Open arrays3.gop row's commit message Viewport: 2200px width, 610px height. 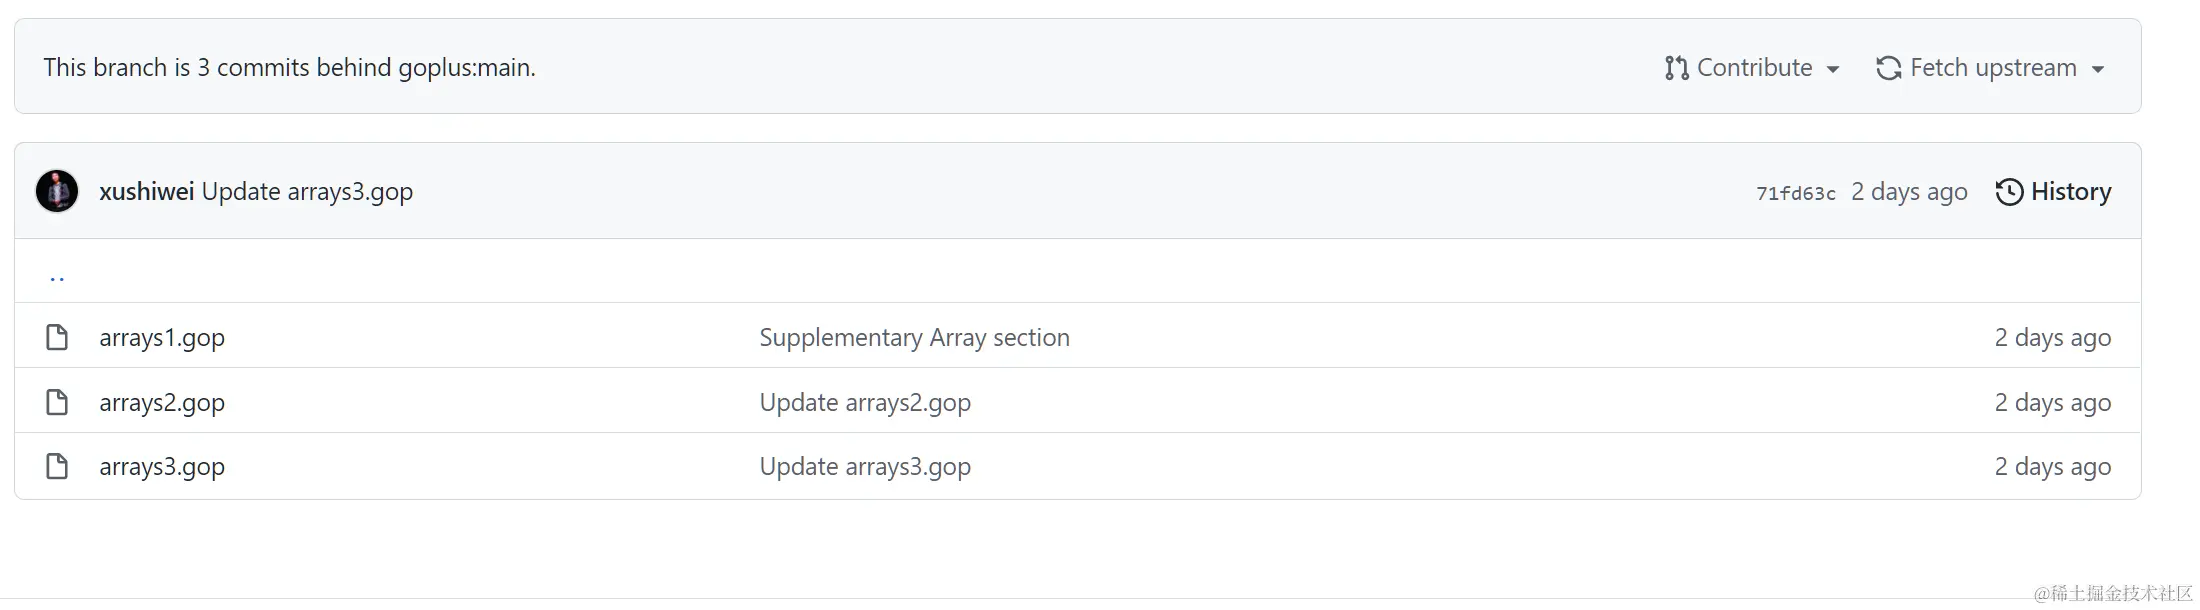coord(865,467)
